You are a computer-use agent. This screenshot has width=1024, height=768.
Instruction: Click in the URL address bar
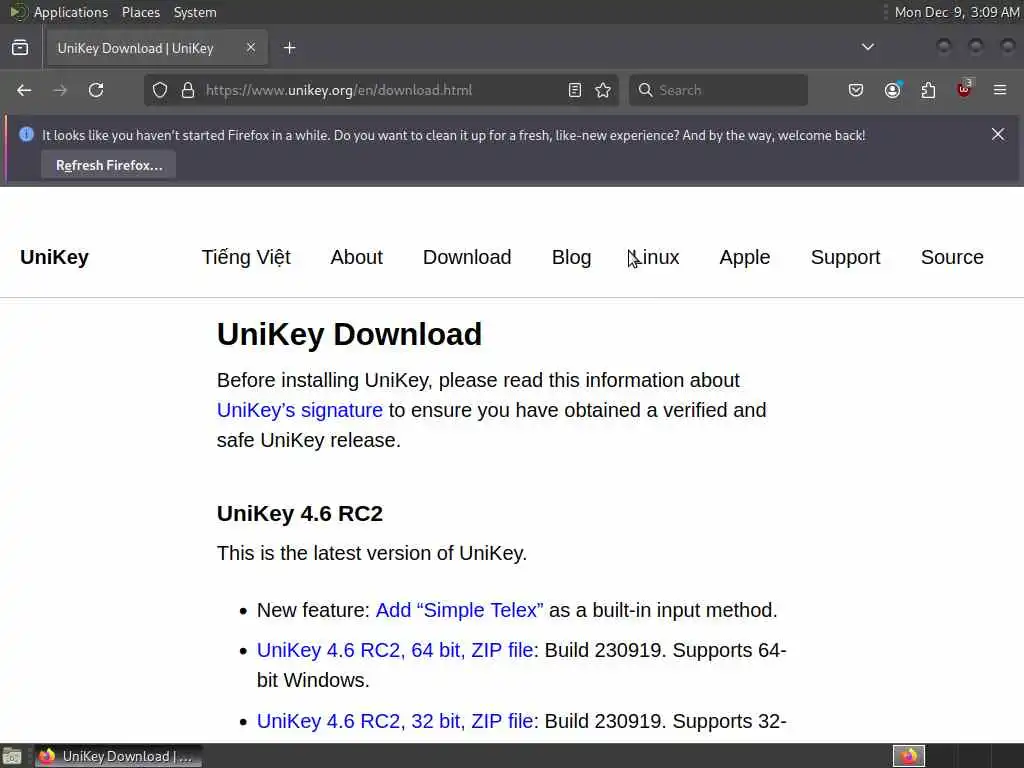382,90
